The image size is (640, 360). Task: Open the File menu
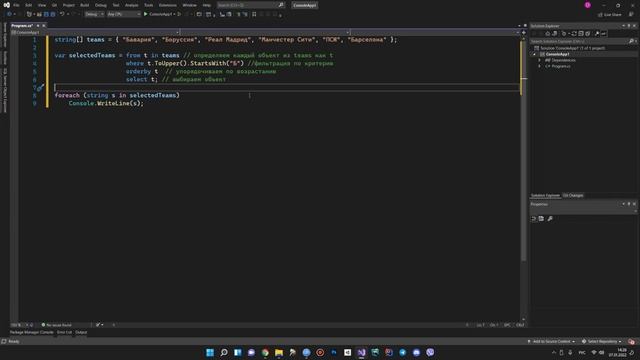point(16,5)
